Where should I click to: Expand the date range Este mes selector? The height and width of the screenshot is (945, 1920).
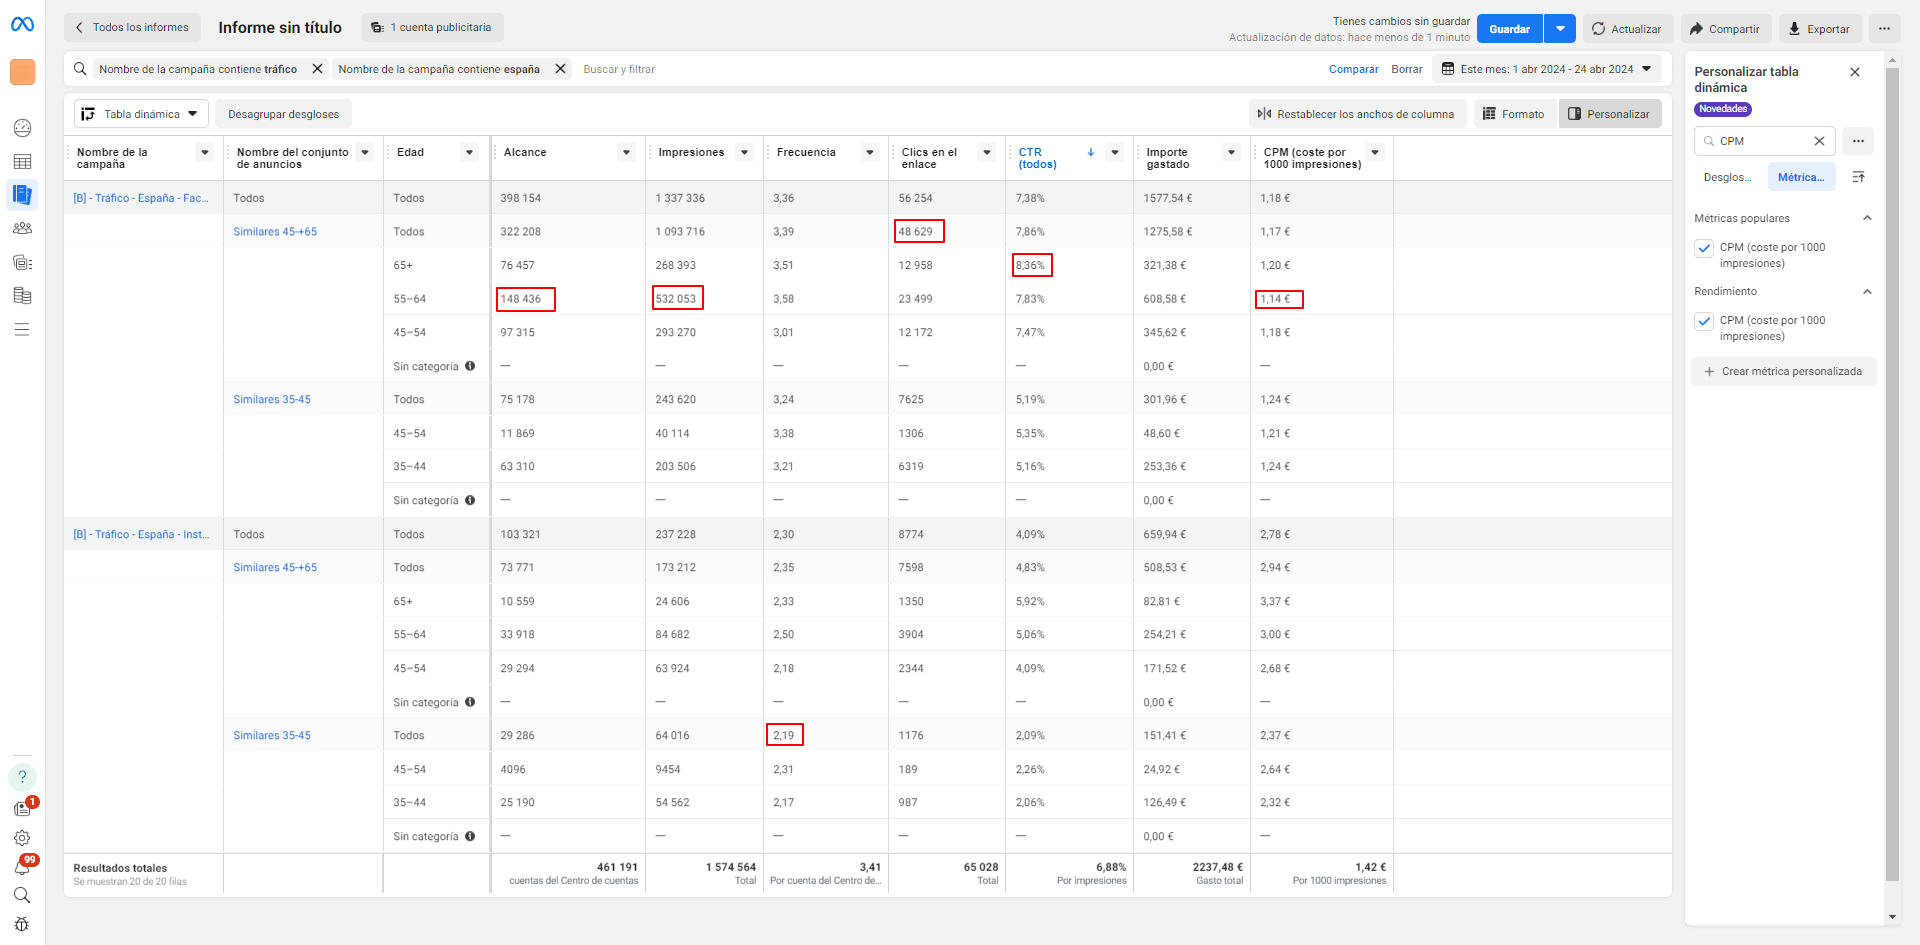point(1547,69)
